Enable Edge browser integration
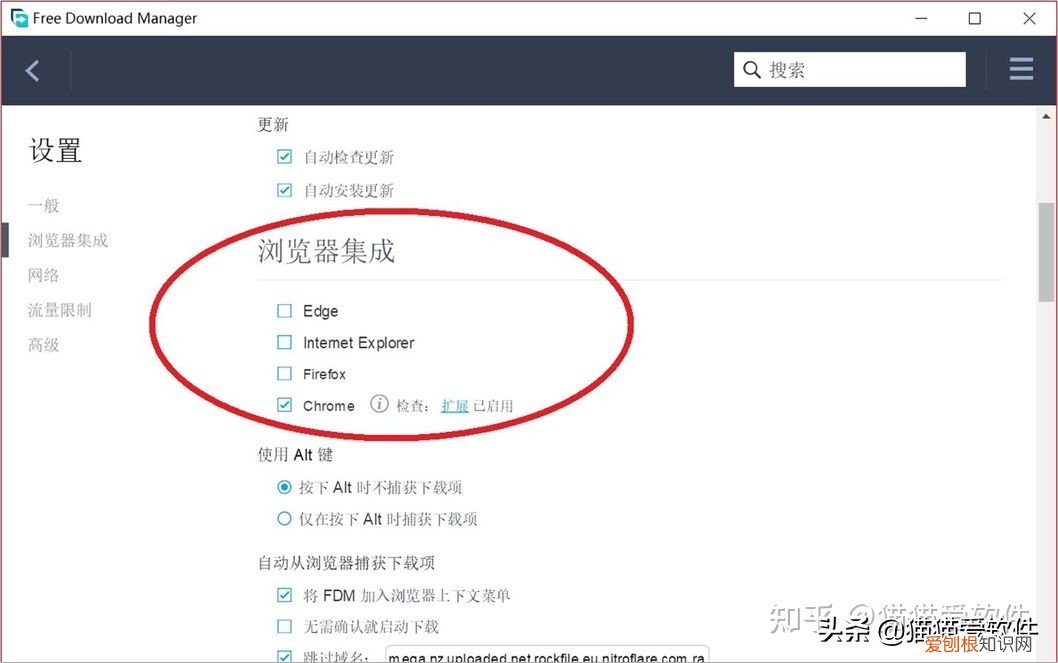 284,310
